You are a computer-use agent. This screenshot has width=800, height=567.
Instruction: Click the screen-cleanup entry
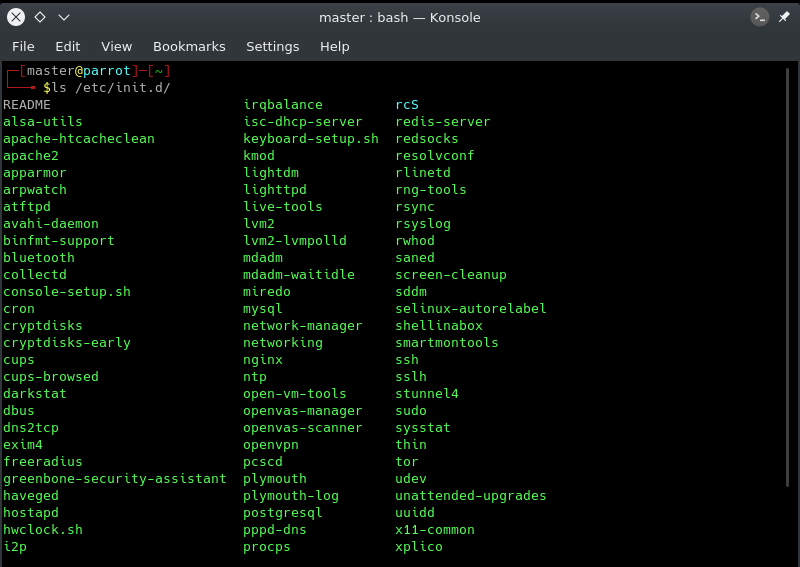[451, 275]
